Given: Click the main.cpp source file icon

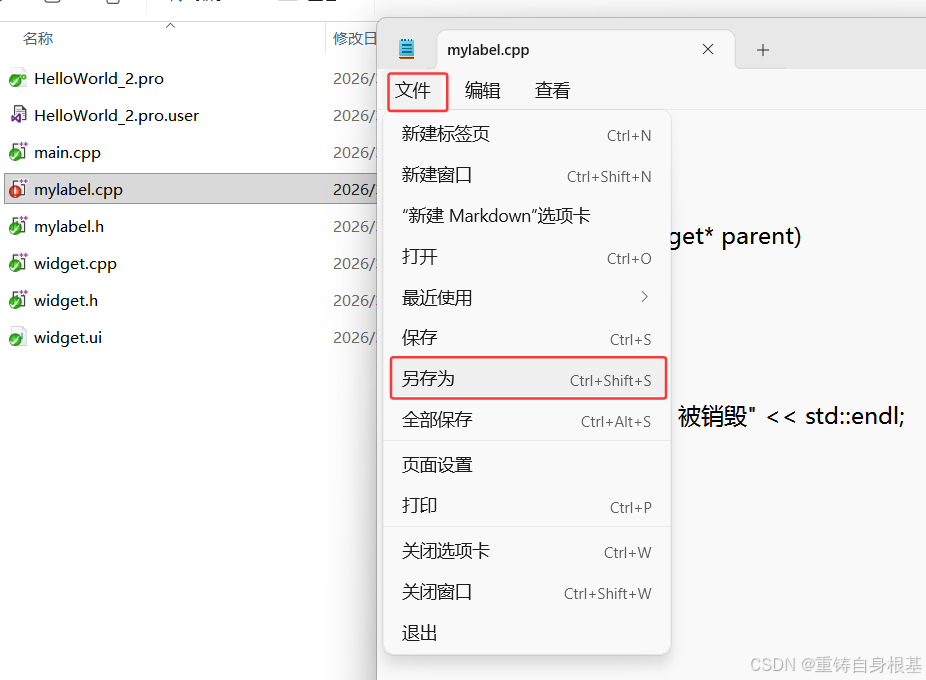Looking at the screenshot, I should (18, 152).
